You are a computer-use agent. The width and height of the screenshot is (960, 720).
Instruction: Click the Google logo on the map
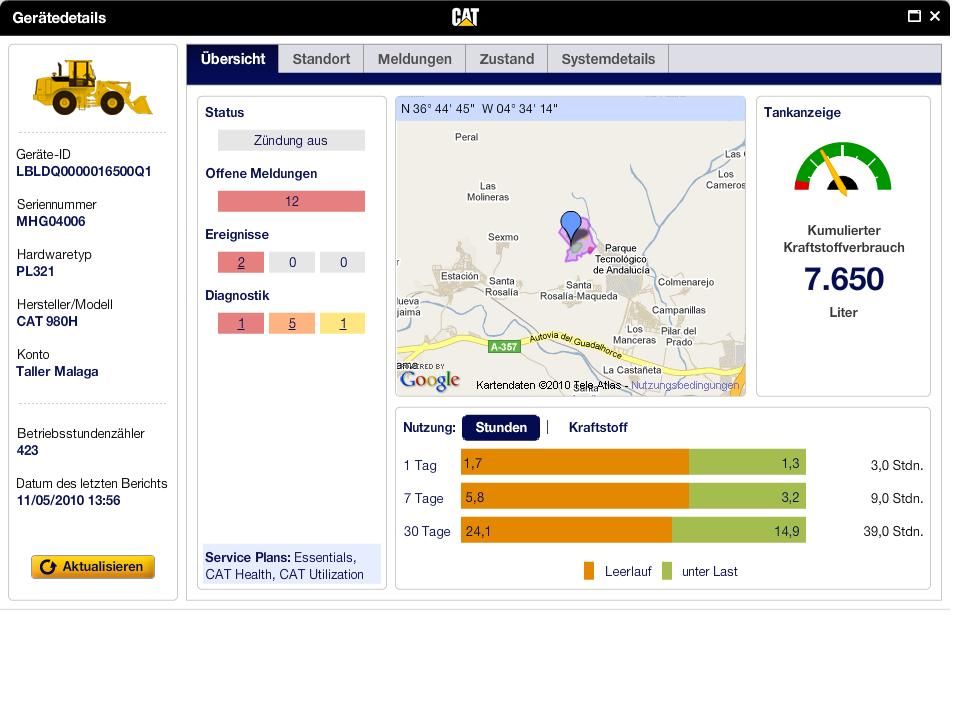pos(430,380)
